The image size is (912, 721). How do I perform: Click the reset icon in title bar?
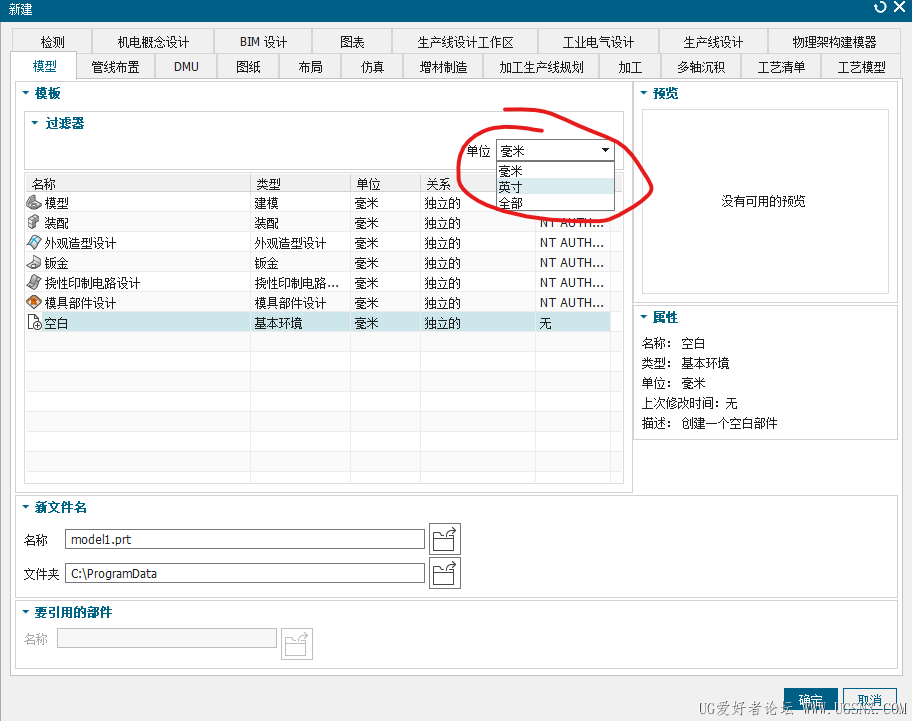[880, 8]
